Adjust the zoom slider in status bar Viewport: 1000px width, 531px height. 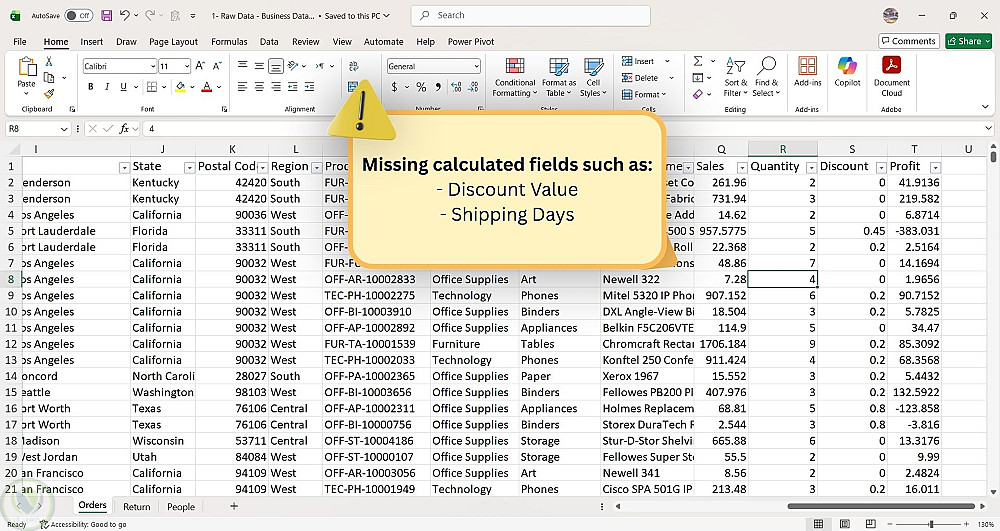[931, 524]
